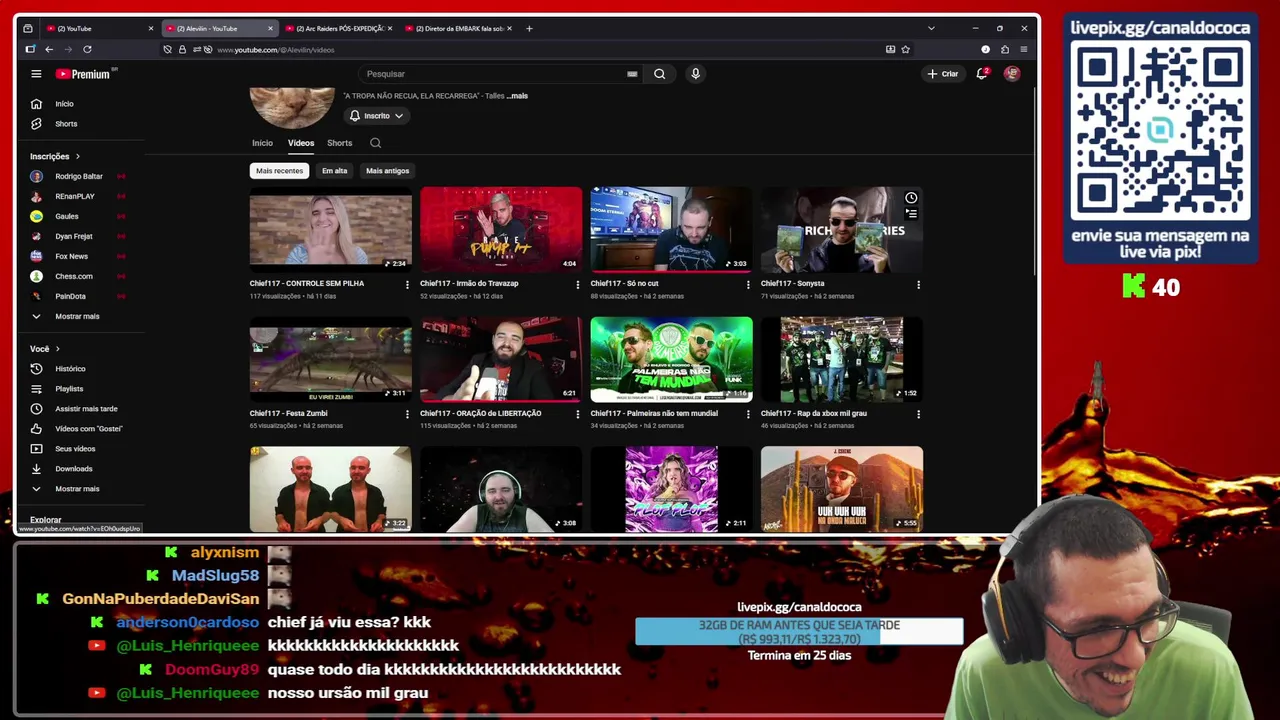The image size is (1280, 720).
Task: Go back with browser back arrow
Action: pyautogui.click(x=48, y=49)
